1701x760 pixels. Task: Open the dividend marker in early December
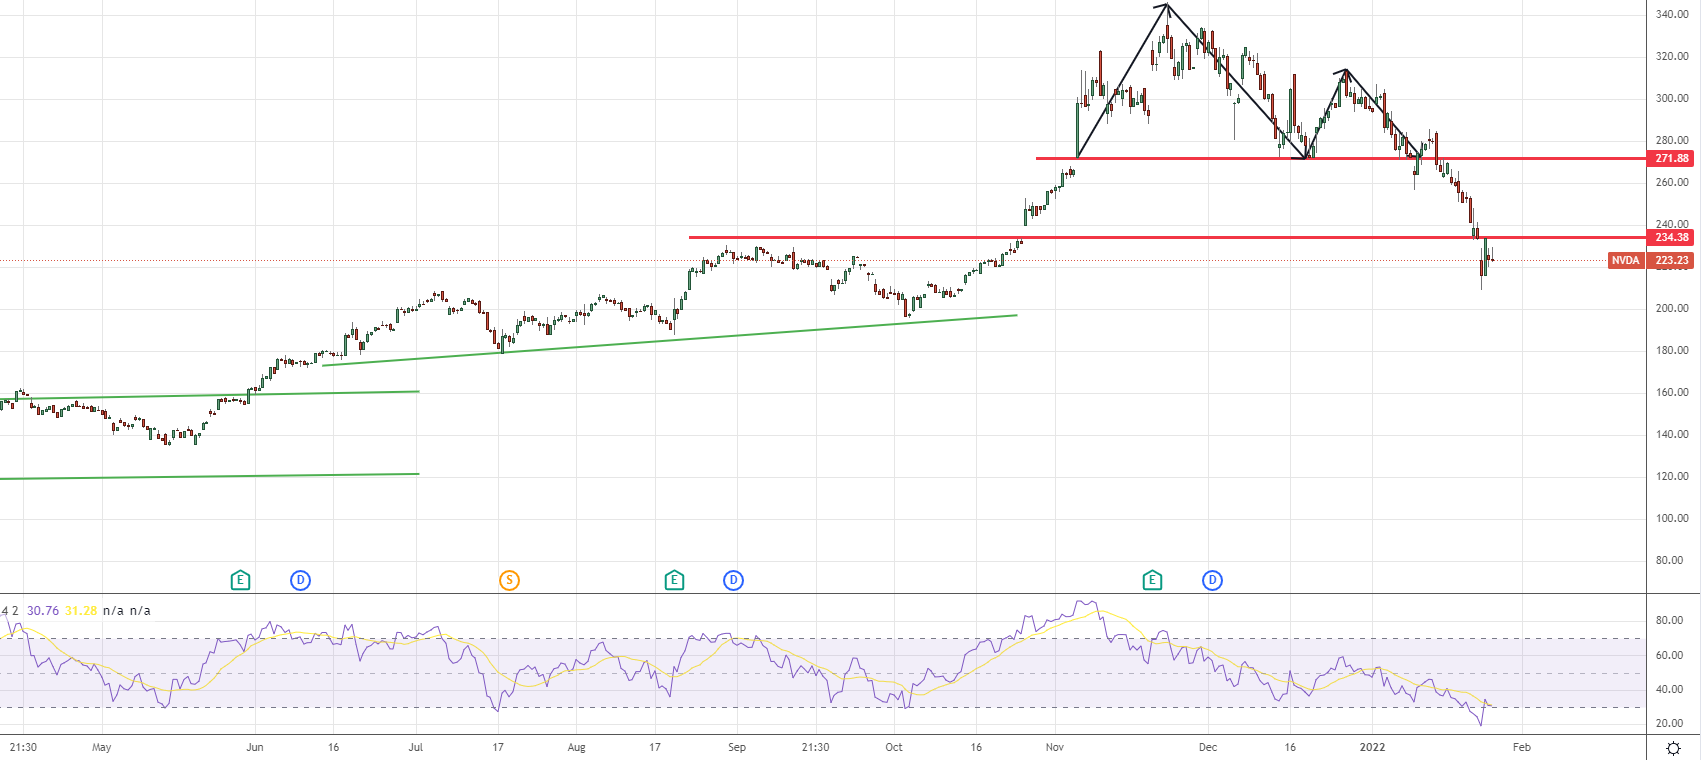(x=1212, y=580)
